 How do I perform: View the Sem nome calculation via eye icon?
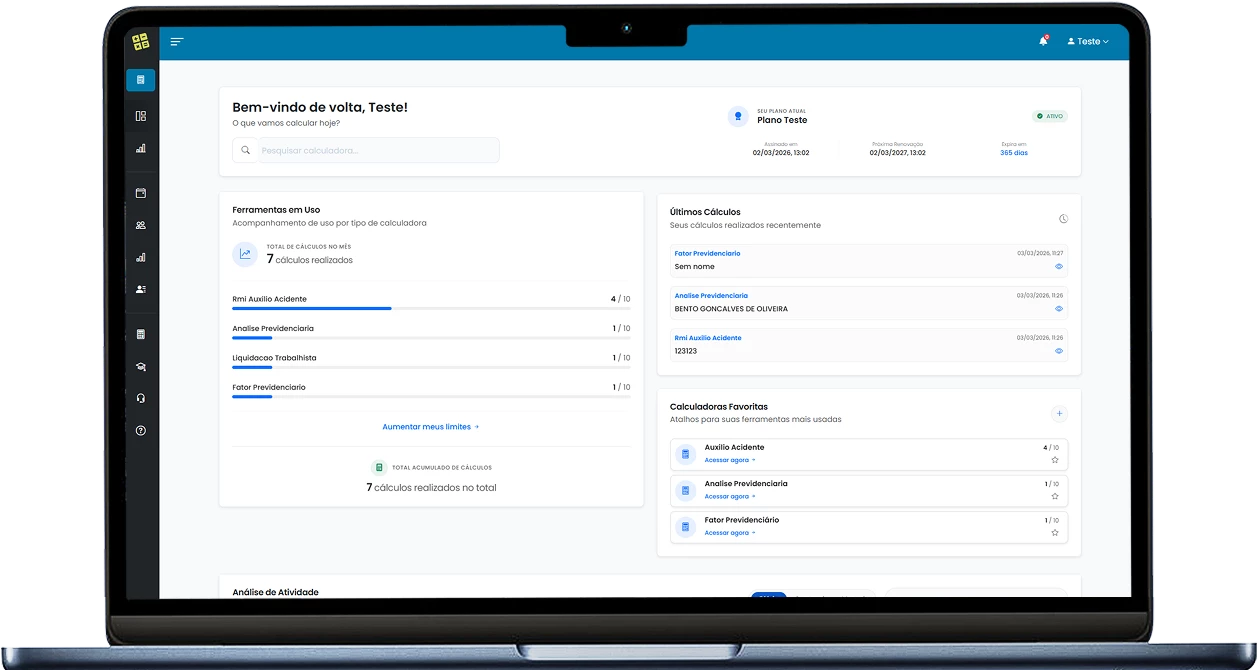(1059, 267)
